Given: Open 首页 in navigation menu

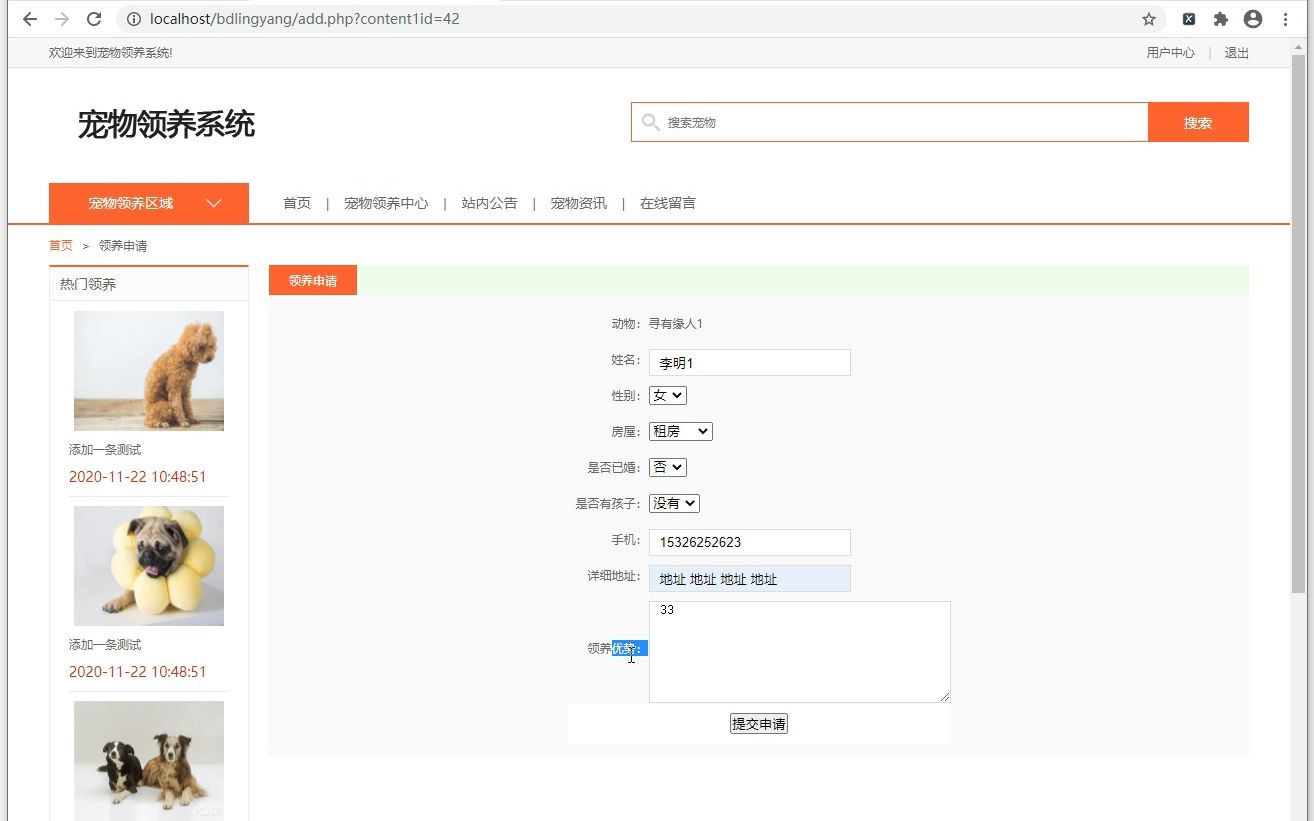Looking at the screenshot, I should 297,203.
